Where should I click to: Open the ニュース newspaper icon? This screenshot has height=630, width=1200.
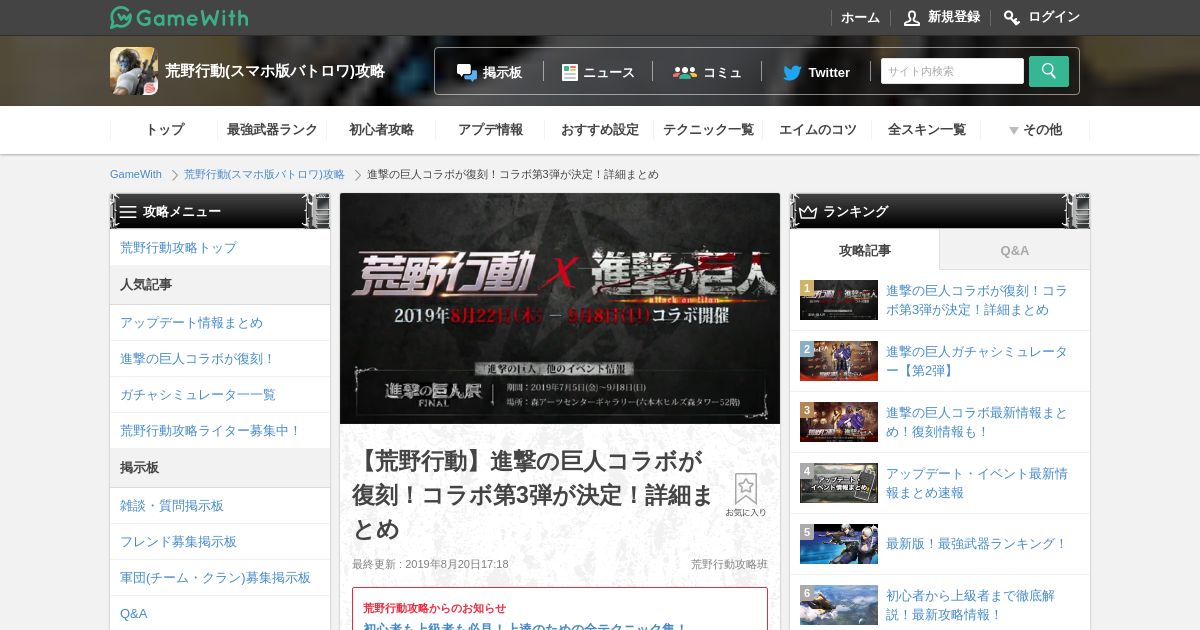click(570, 72)
